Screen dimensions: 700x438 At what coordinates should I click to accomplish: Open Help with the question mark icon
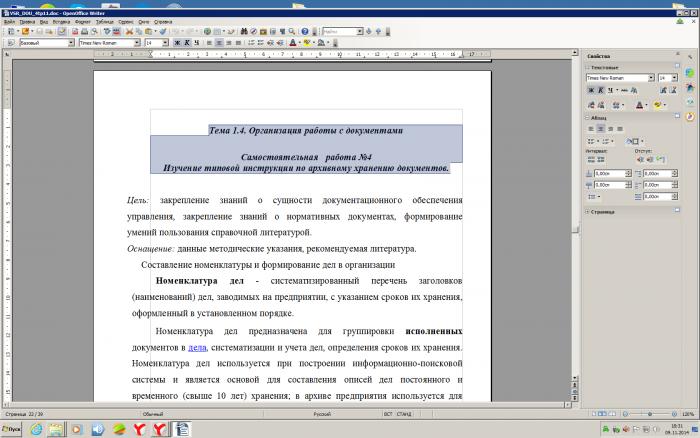click(304, 32)
